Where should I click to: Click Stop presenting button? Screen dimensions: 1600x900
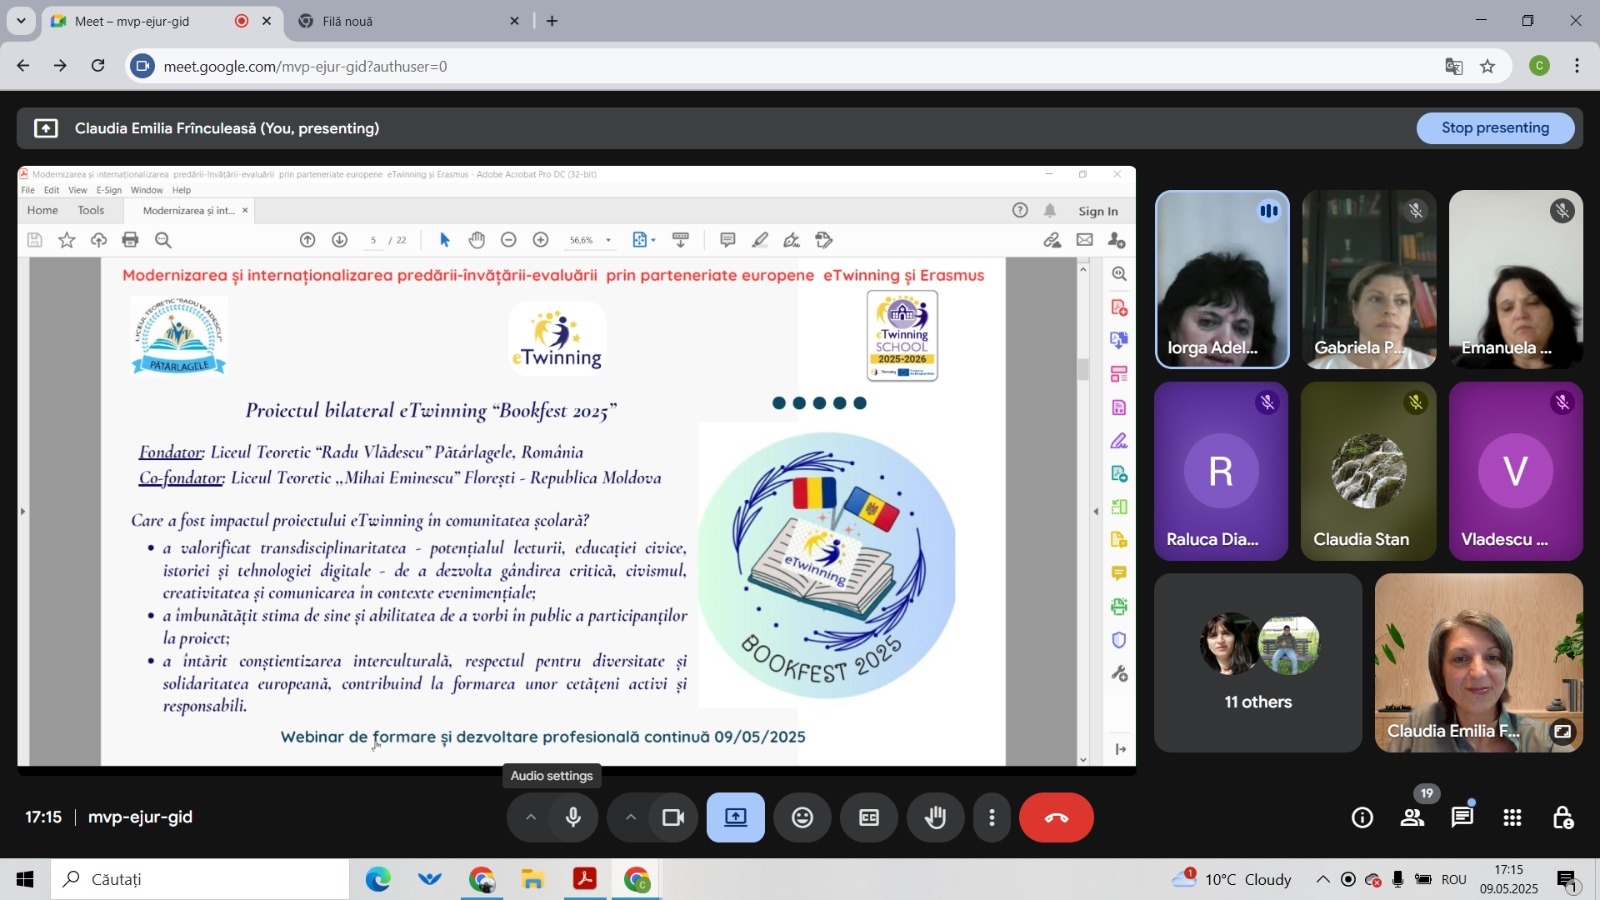[1495, 128]
